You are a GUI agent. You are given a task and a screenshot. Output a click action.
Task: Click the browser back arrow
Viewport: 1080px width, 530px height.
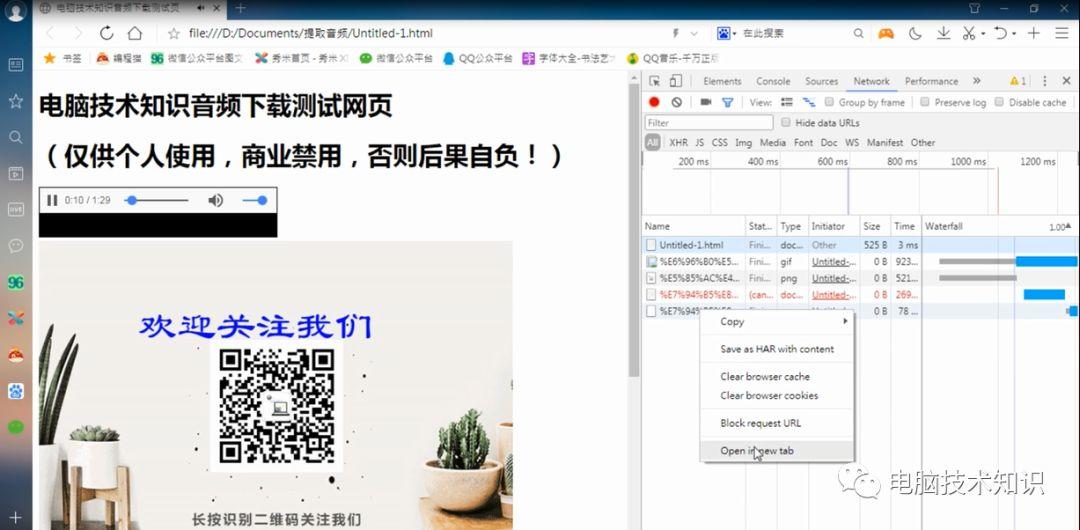(50, 33)
